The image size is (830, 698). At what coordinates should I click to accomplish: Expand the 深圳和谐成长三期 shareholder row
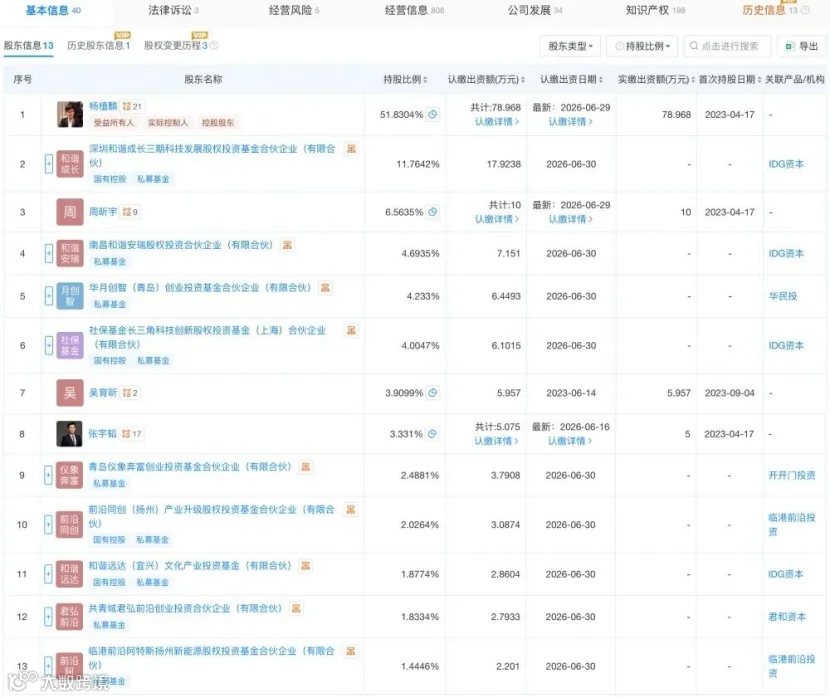(49, 164)
